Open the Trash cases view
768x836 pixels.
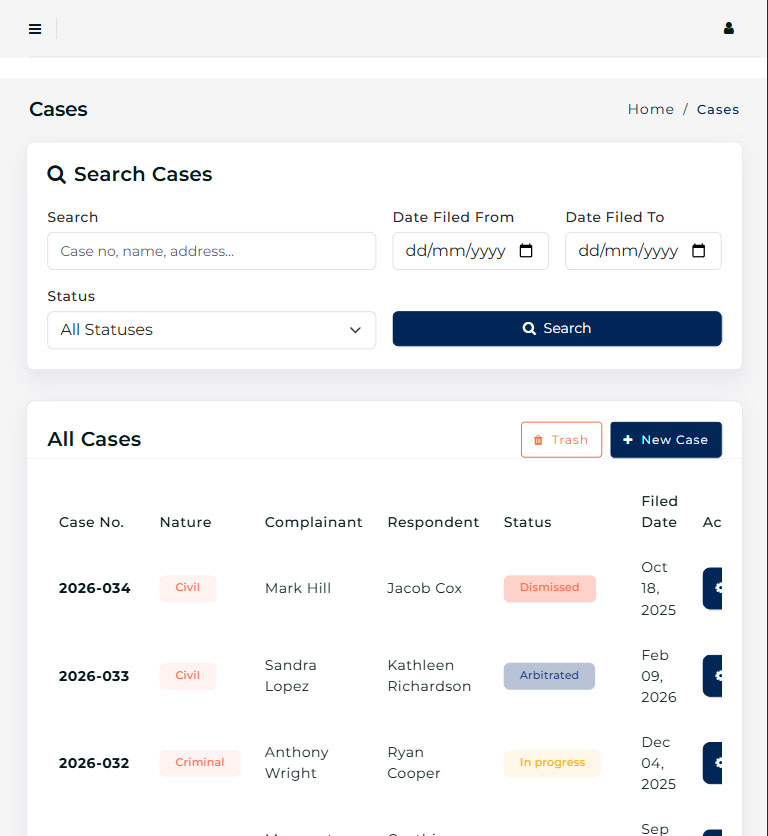tap(561, 440)
